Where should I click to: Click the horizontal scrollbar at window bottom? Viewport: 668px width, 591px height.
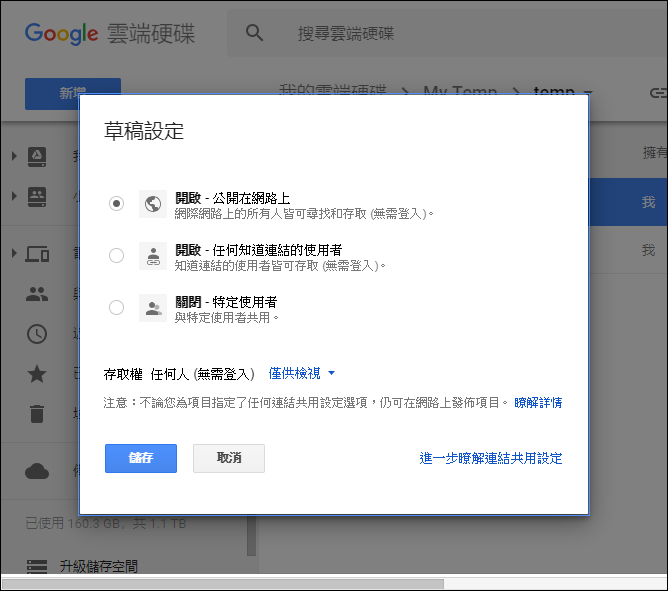click(222, 584)
